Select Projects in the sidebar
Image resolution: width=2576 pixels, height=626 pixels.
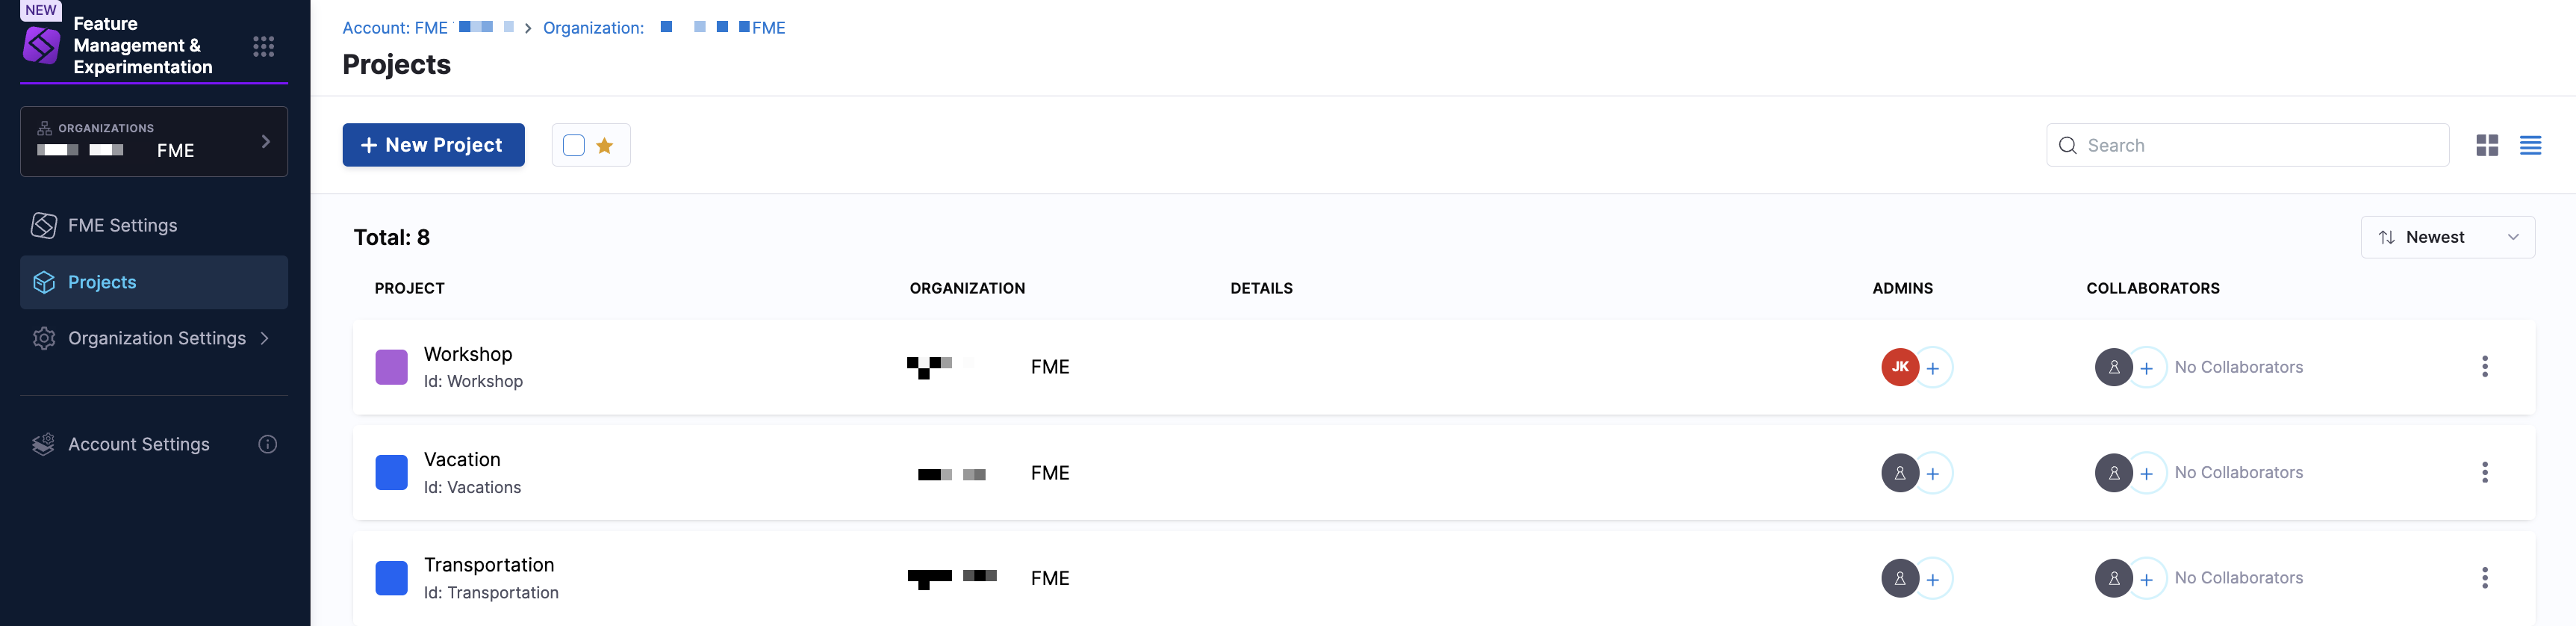(x=102, y=282)
